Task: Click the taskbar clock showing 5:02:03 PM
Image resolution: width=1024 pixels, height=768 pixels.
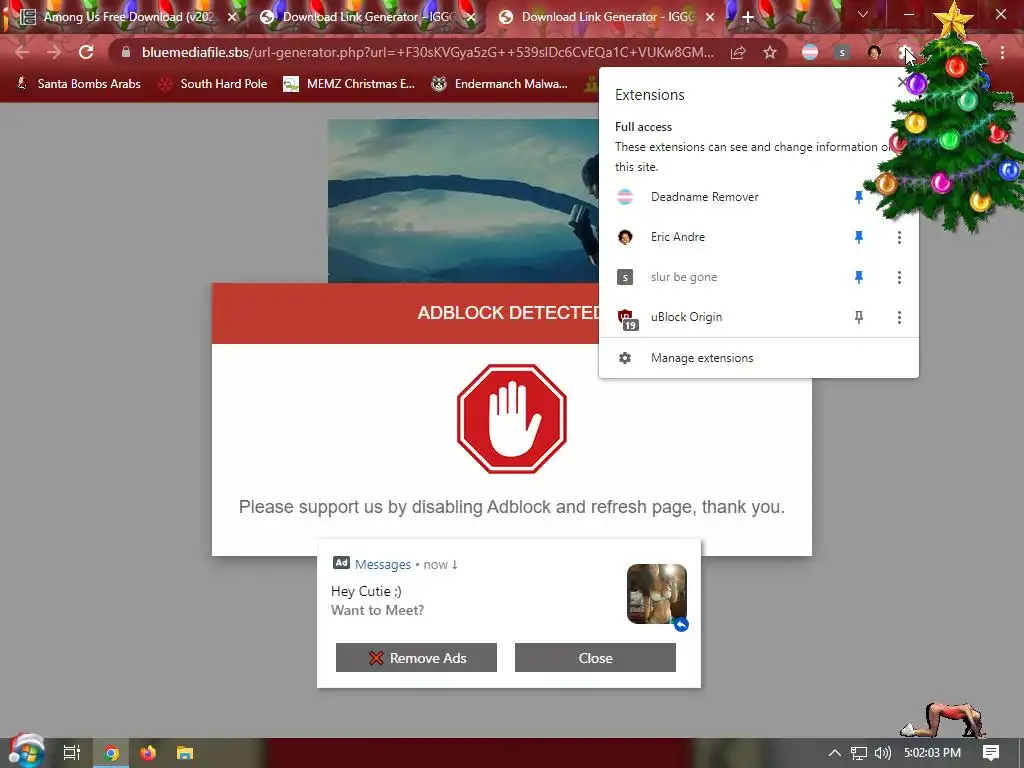Action: tap(932, 753)
